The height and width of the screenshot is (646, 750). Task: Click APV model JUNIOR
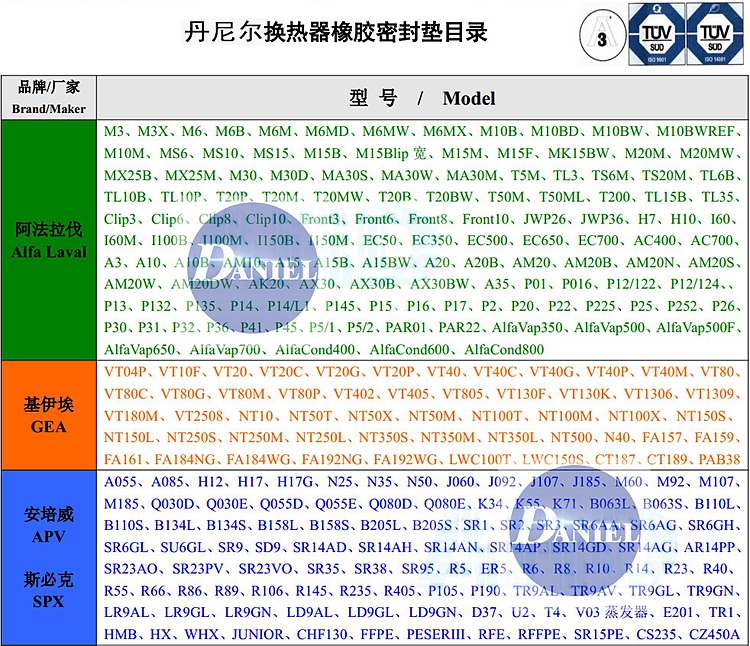click(x=257, y=635)
